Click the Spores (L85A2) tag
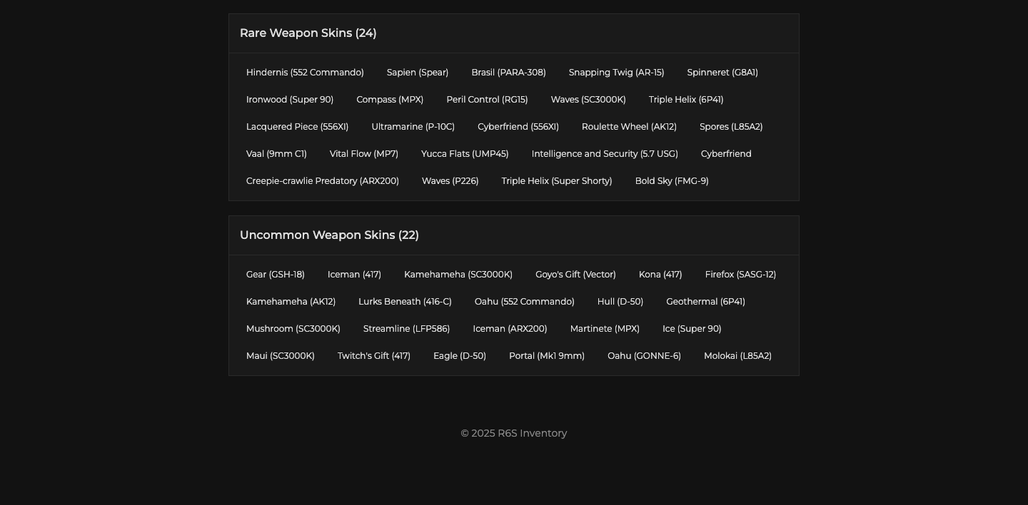This screenshot has height=505, width=1028. pyautogui.click(x=731, y=127)
